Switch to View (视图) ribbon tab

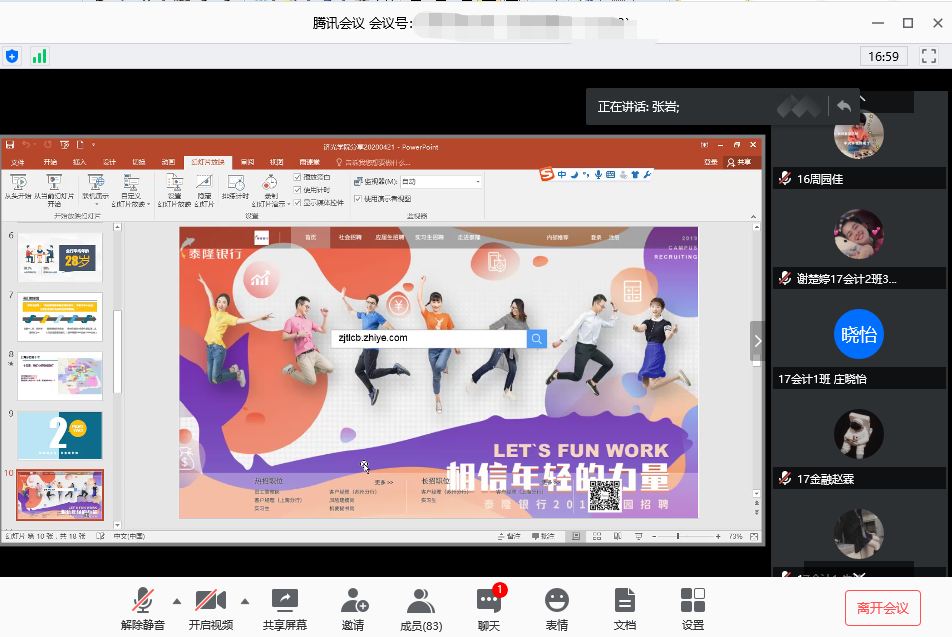point(277,162)
